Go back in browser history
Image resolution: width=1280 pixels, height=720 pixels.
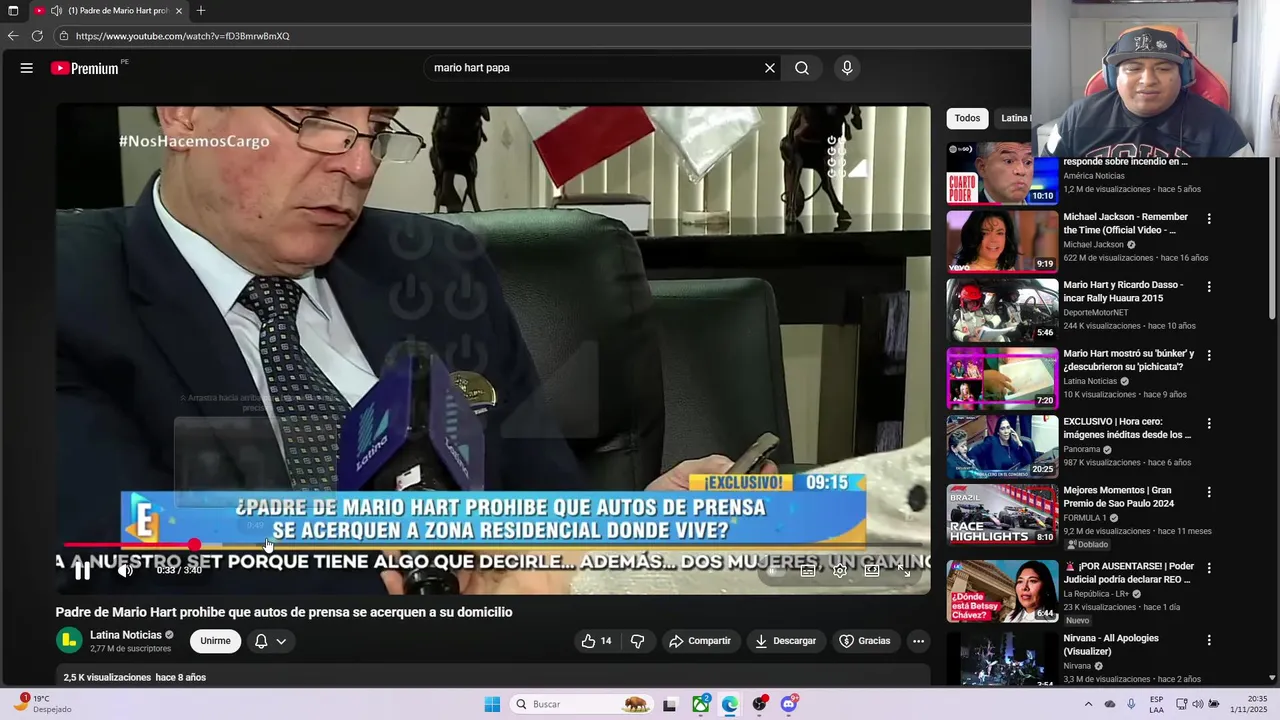[13, 36]
